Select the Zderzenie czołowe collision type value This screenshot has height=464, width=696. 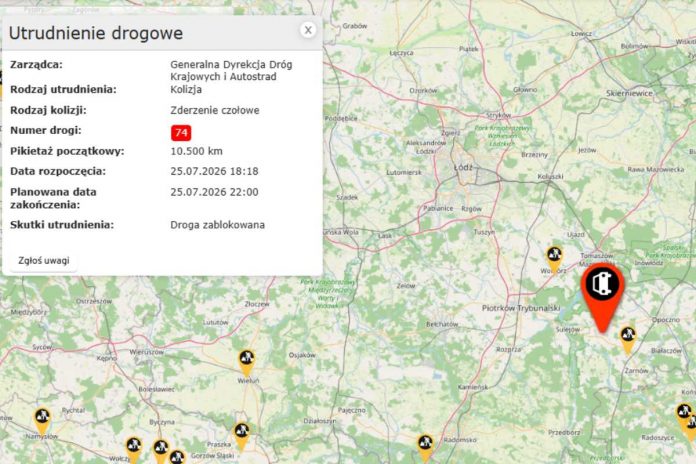click(x=215, y=110)
